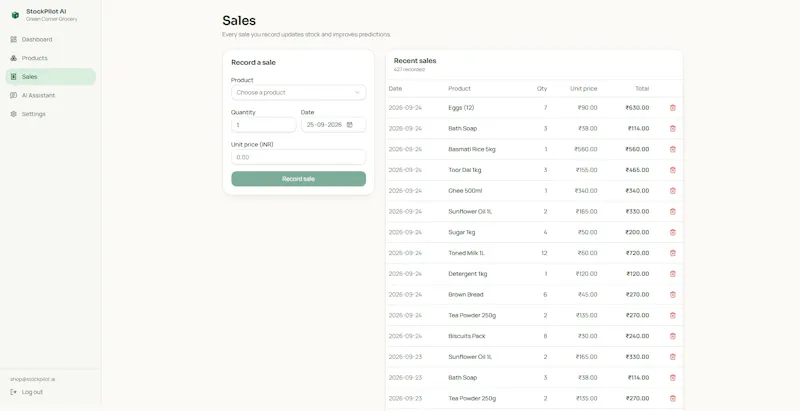The height and width of the screenshot is (411, 800).
Task: Click the Total column header
Action: (x=642, y=89)
